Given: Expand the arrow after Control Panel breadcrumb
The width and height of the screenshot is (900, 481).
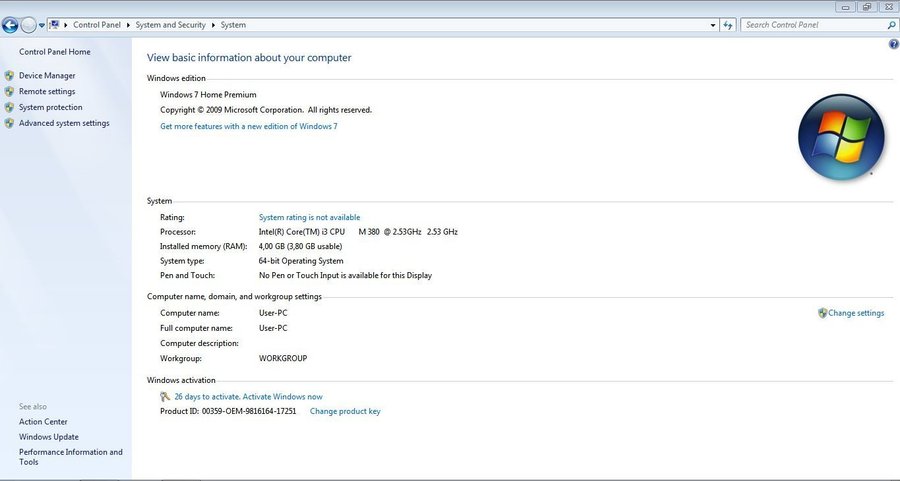Looking at the screenshot, I should tap(128, 25).
